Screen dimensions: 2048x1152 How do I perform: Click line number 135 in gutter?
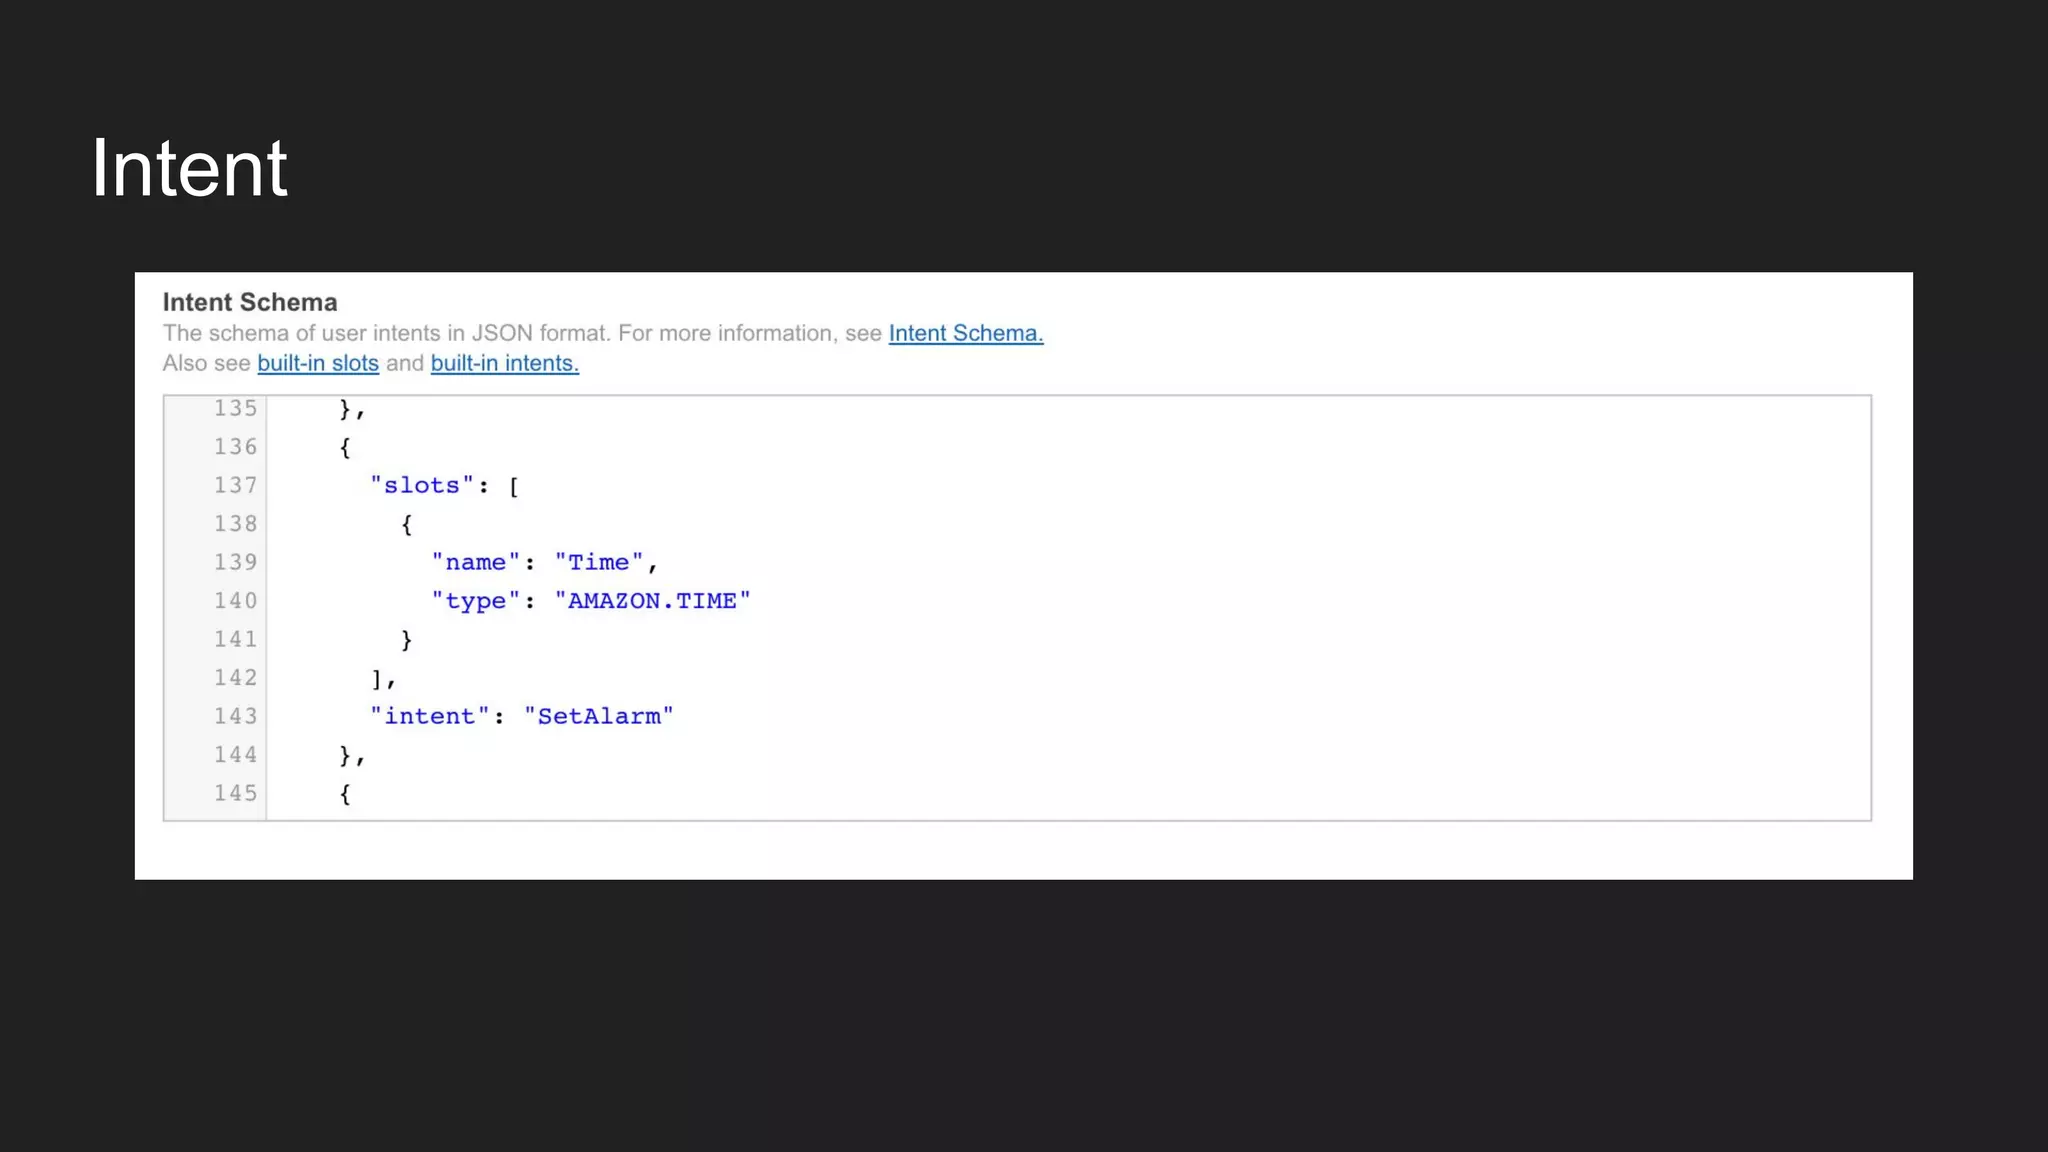click(x=235, y=409)
